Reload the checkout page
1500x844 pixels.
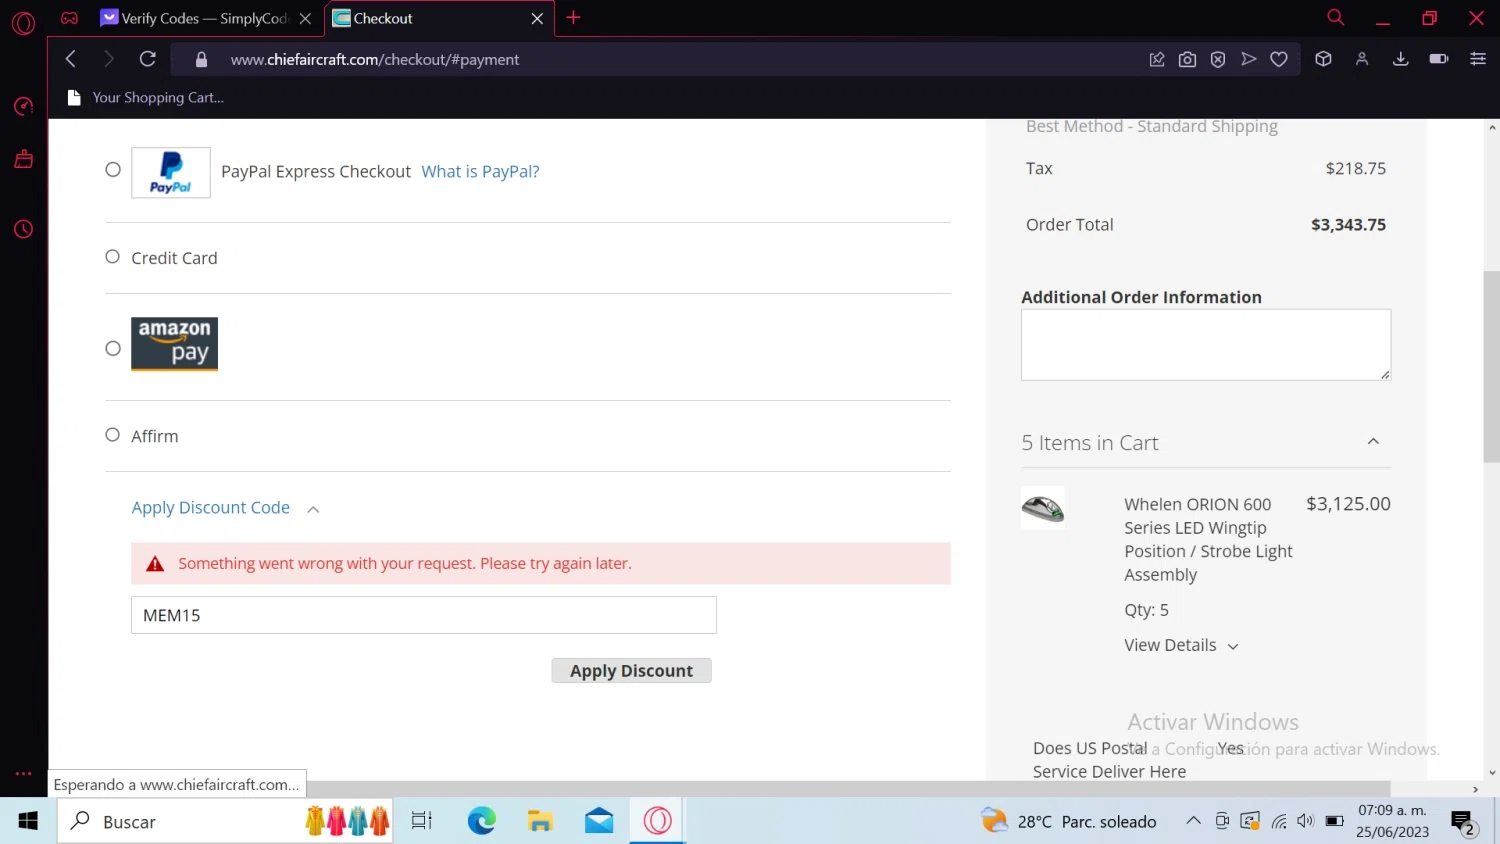(147, 59)
